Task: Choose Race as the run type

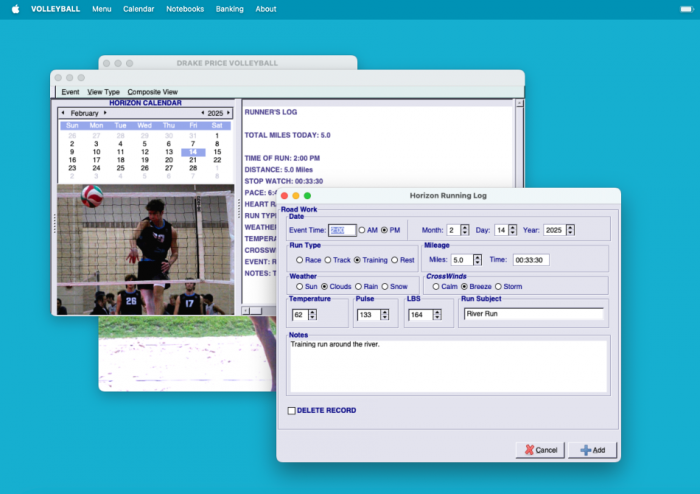Action: pos(300,260)
